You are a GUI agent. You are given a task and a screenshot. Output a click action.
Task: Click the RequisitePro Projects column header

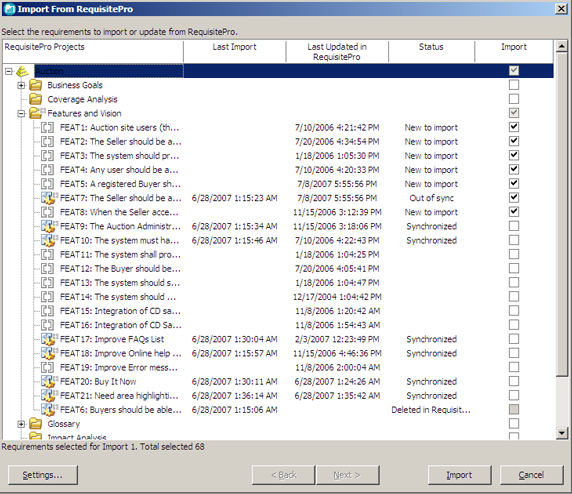(93, 51)
